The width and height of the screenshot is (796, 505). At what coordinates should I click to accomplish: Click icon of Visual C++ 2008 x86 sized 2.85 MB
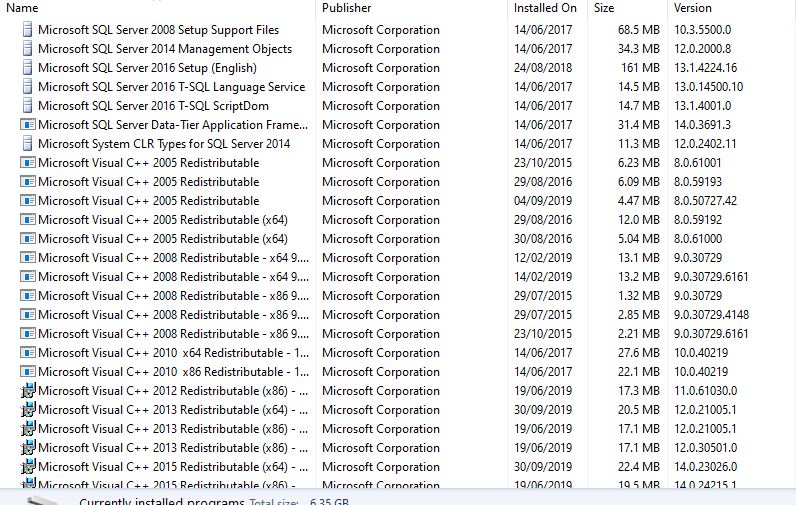tap(28, 315)
